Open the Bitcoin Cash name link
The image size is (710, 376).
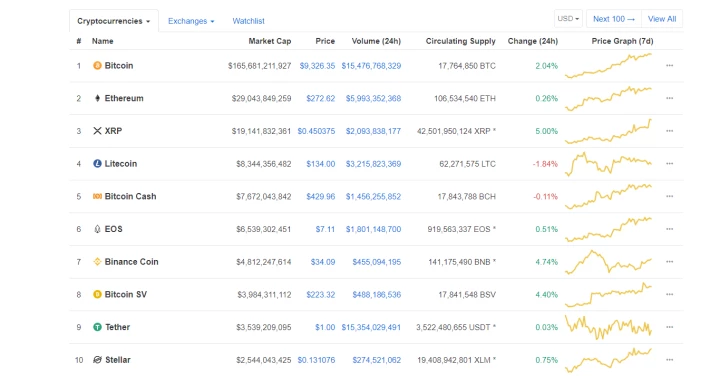[130, 196]
